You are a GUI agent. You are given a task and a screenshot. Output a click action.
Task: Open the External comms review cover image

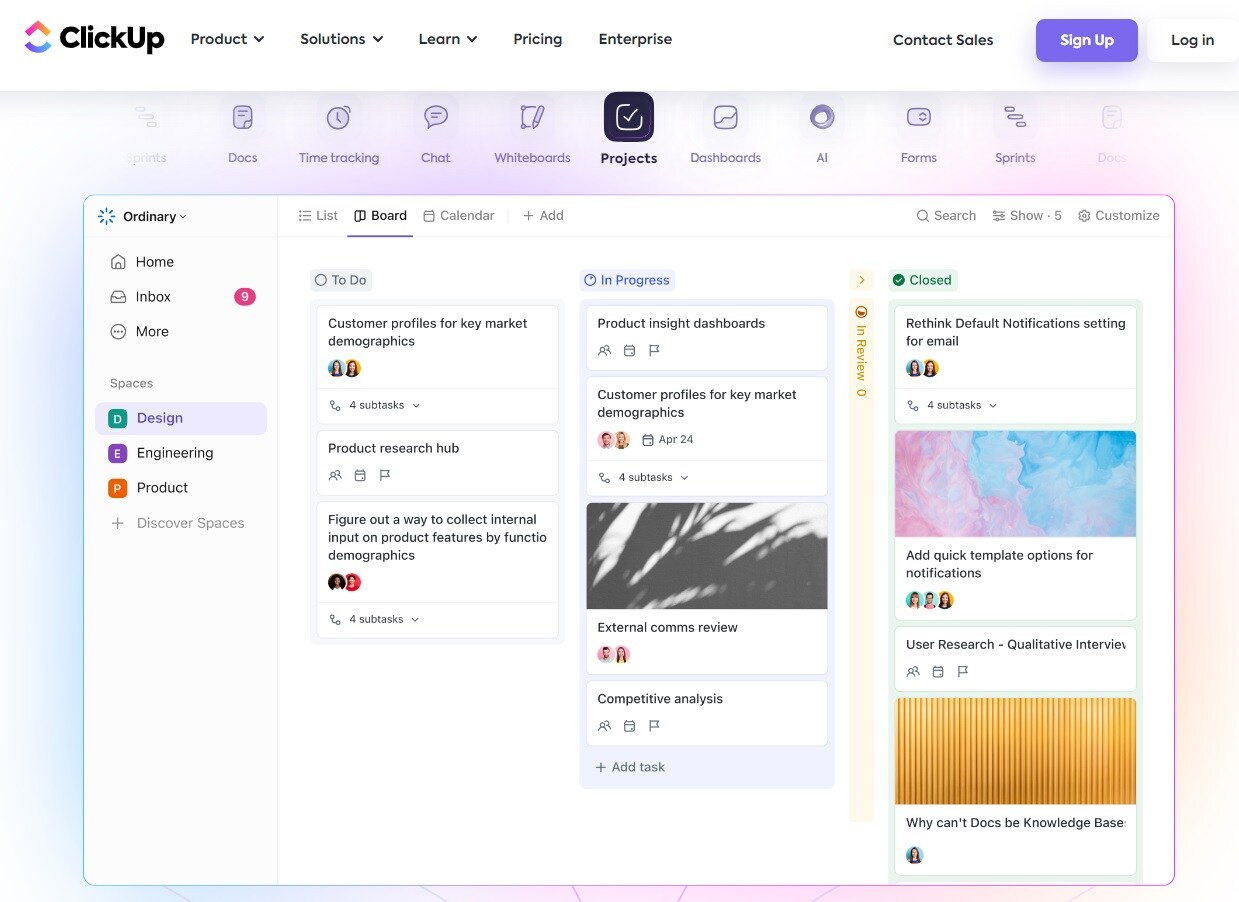[707, 556]
